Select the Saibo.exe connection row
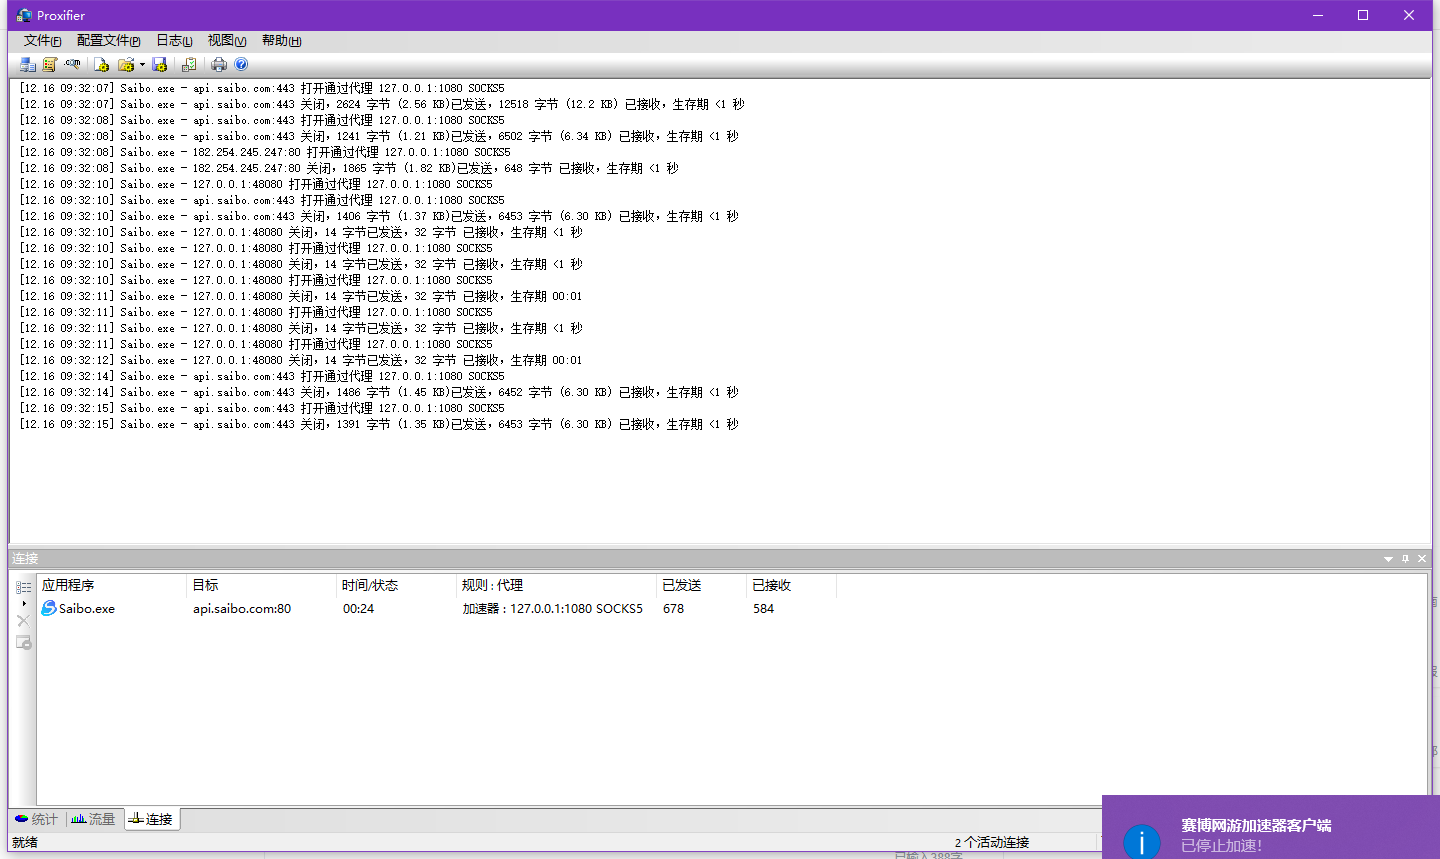1440x859 pixels. [x=438, y=608]
